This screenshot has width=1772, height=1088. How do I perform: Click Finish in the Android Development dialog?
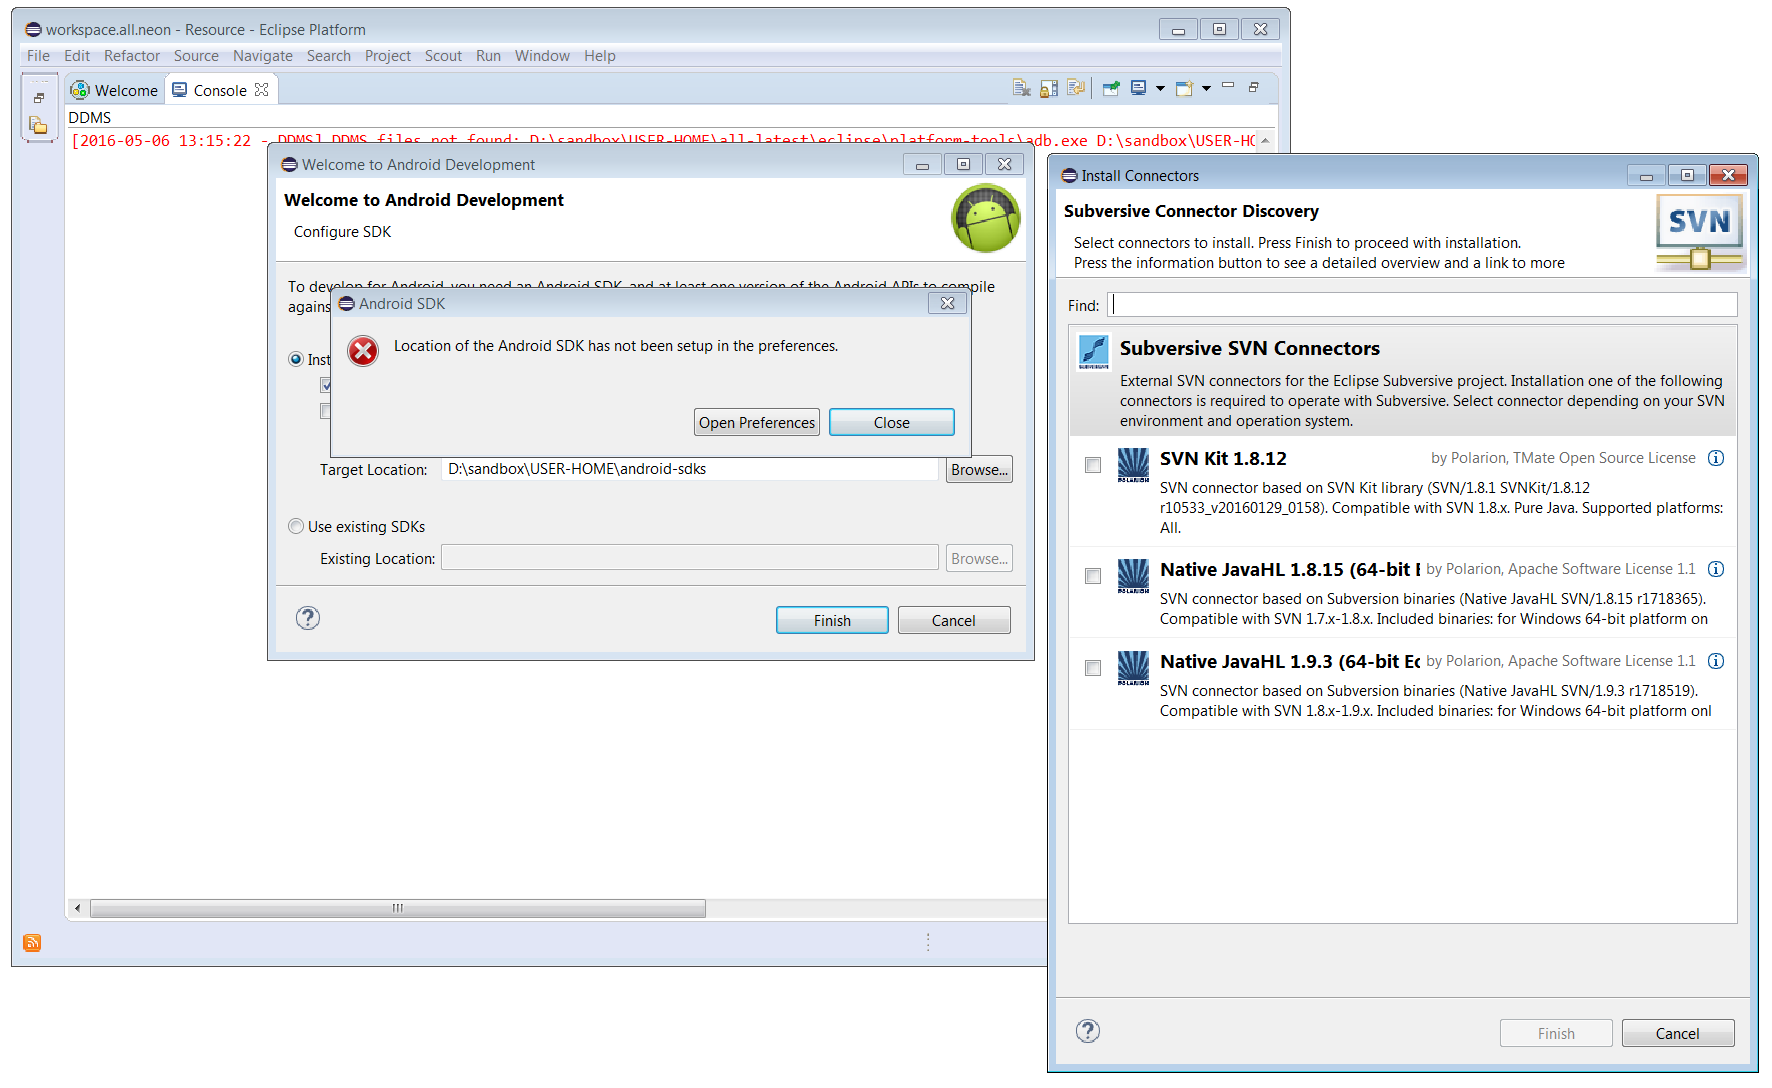tap(832, 620)
